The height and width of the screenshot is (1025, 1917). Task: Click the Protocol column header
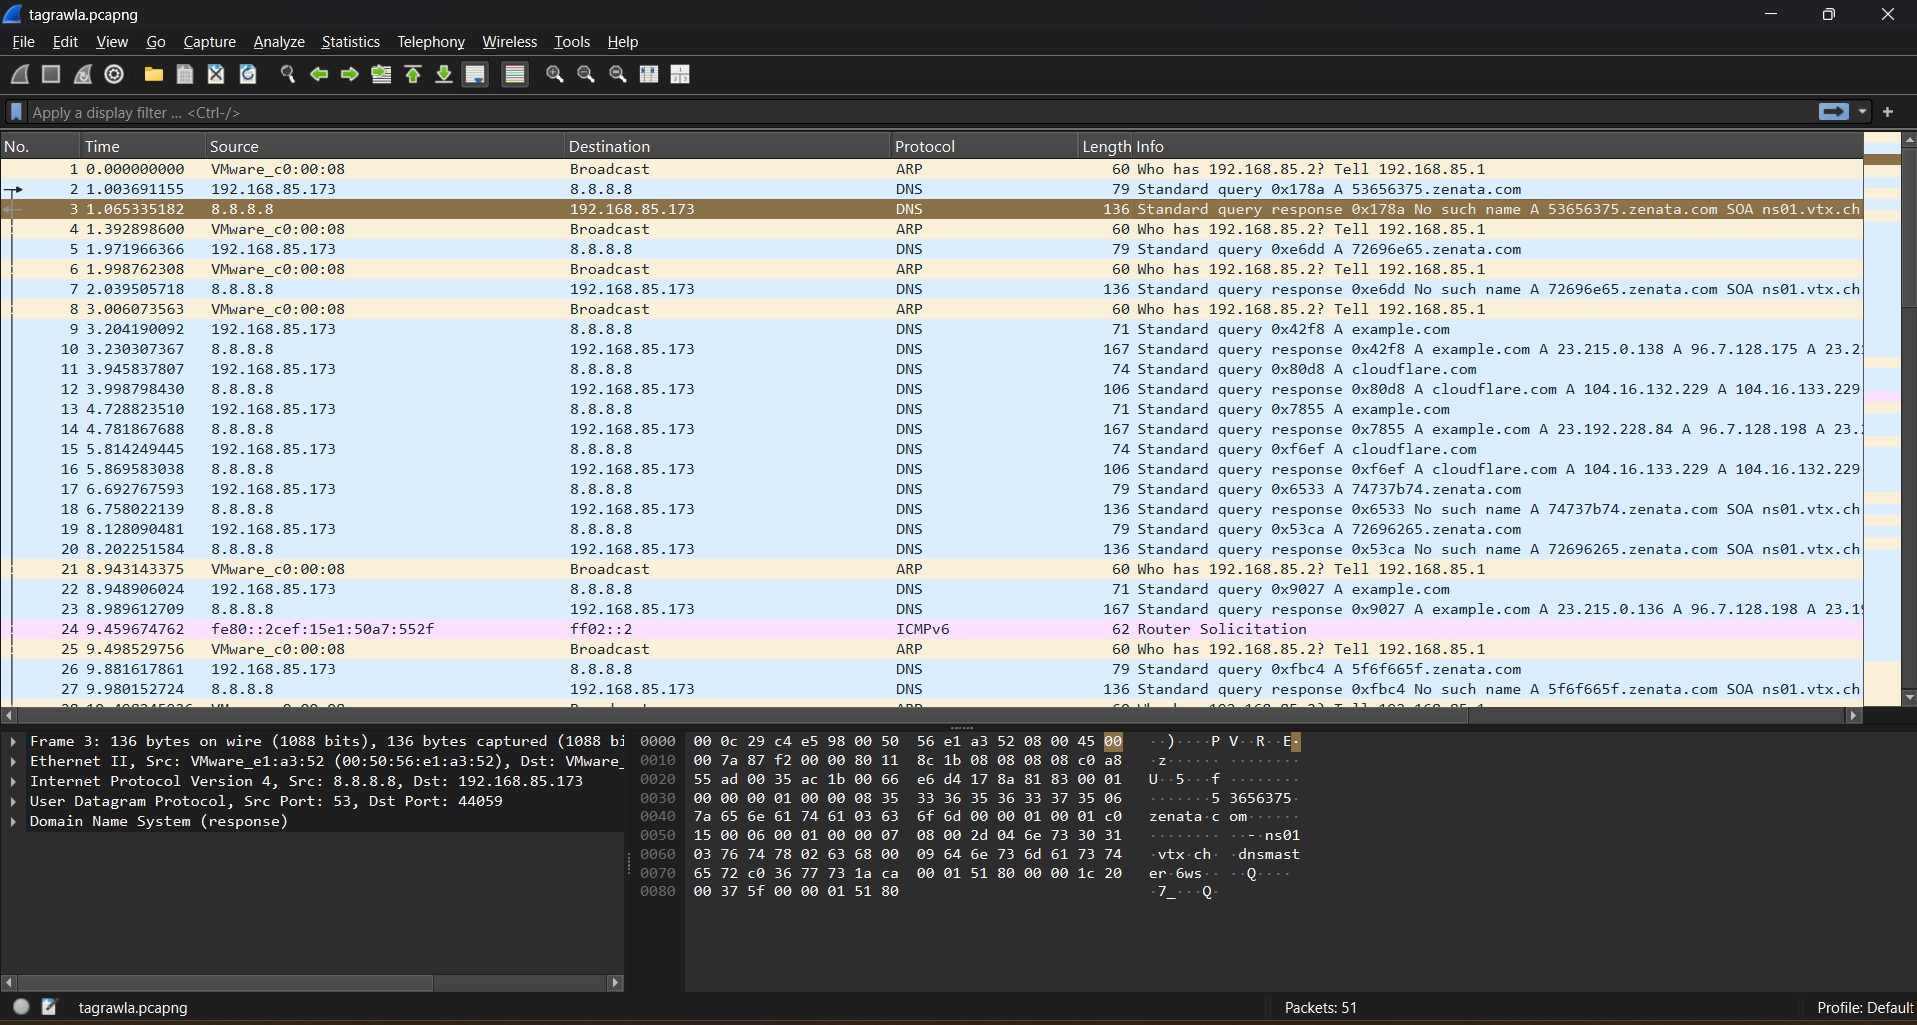924,146
